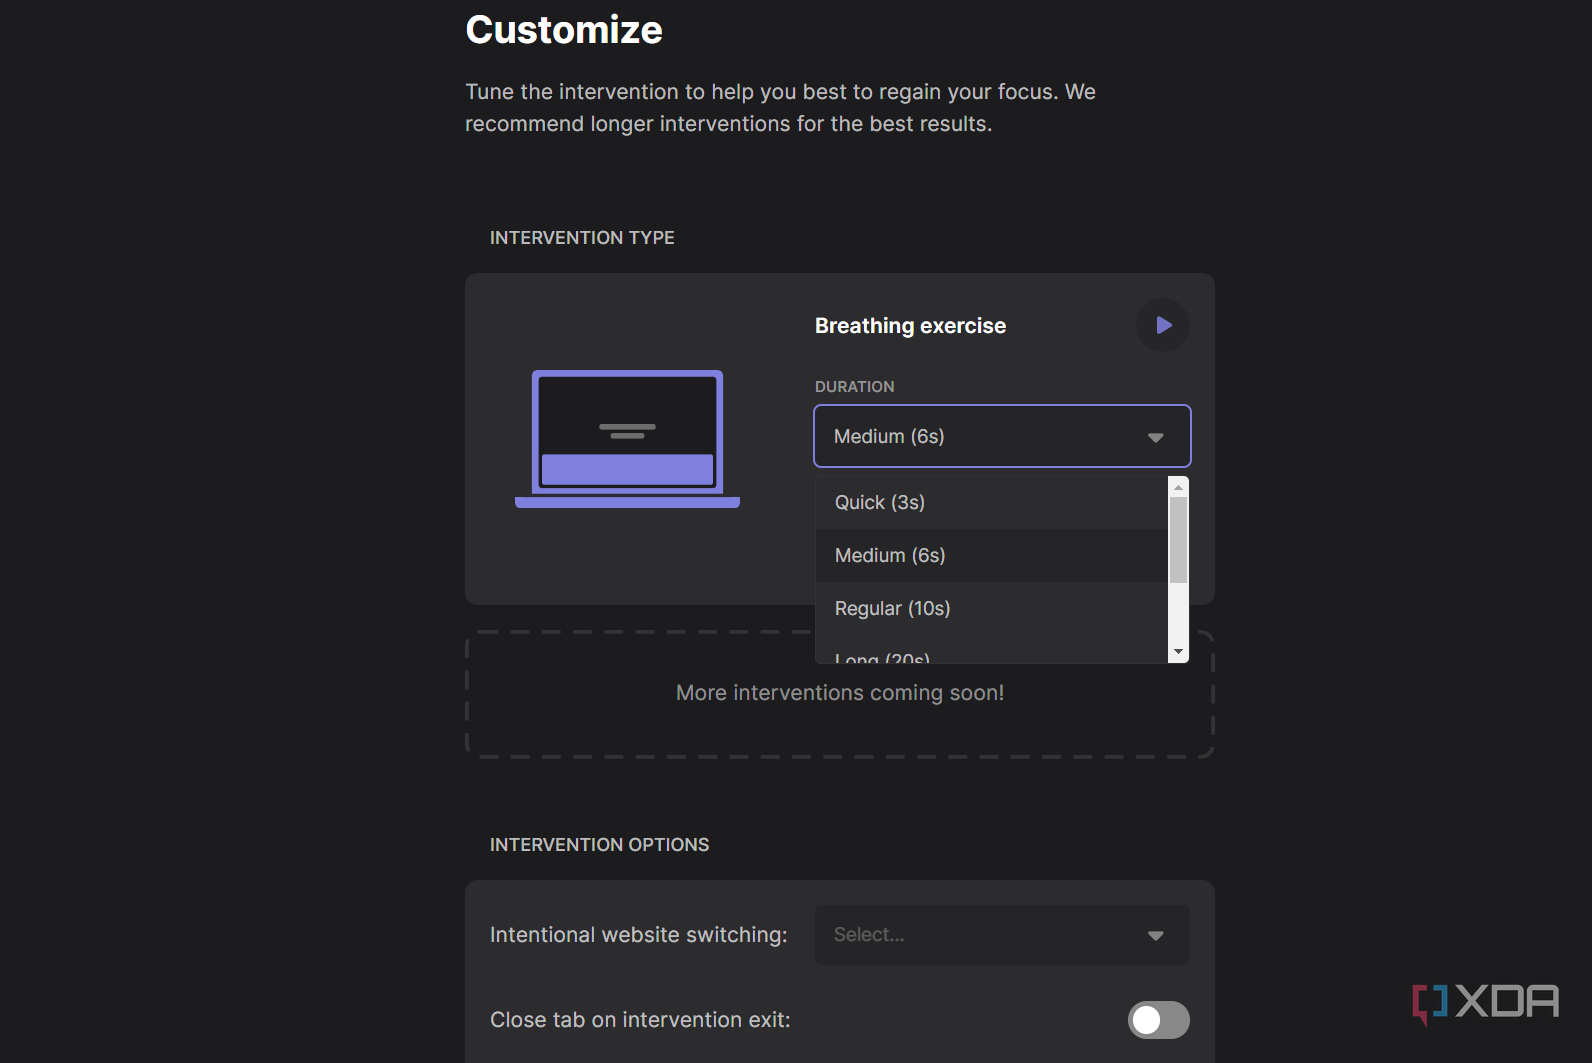Click the Customize page heading
This screenshot has height=1063, width=1592.
564,30
